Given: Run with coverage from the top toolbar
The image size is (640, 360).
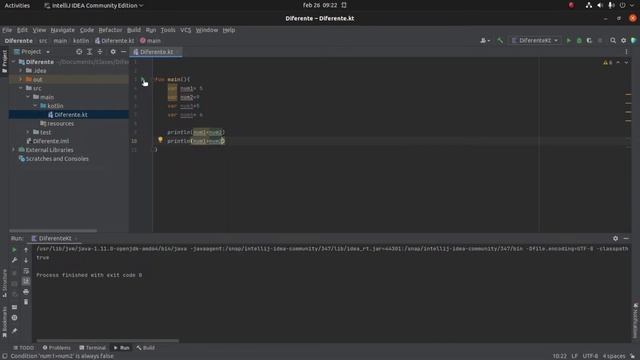Looking at the screenshot, I should click(589, 40).
